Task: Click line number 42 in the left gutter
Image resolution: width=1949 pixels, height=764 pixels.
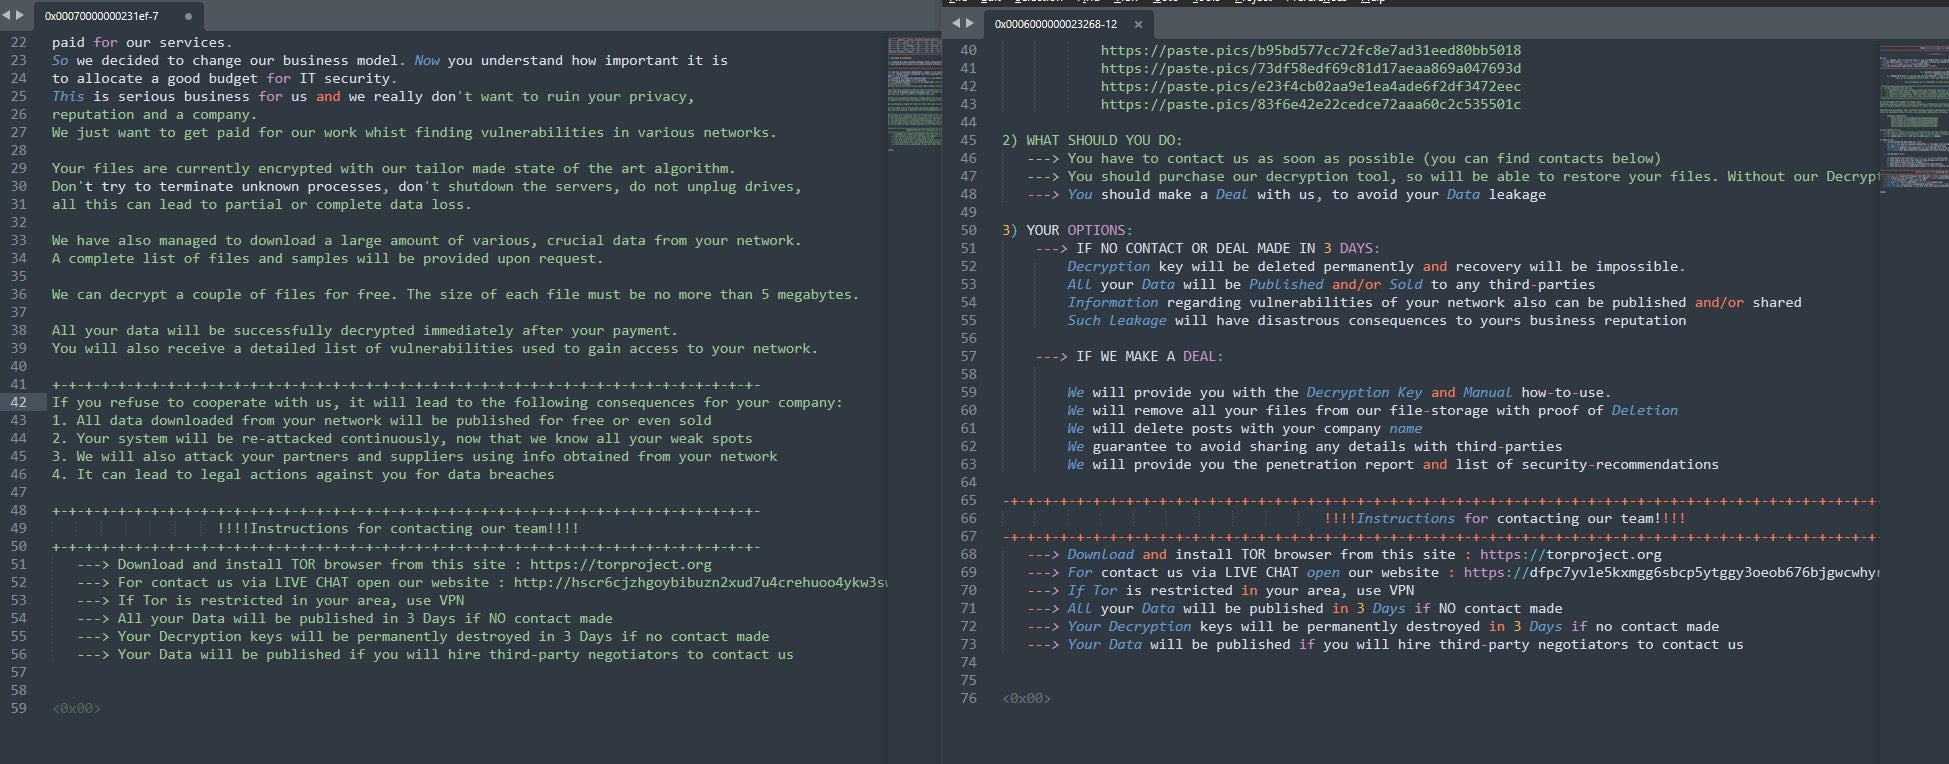Action: point(19,403)
